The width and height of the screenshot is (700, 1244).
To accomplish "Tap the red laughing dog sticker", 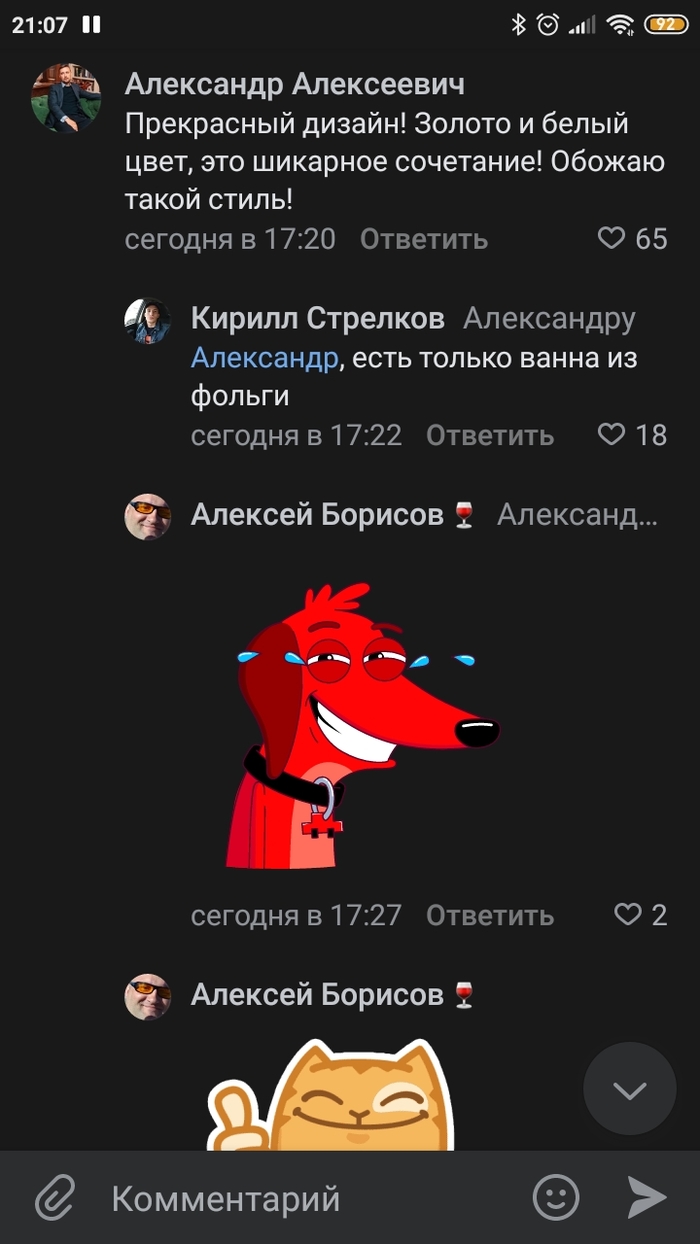I will [358, 727].
